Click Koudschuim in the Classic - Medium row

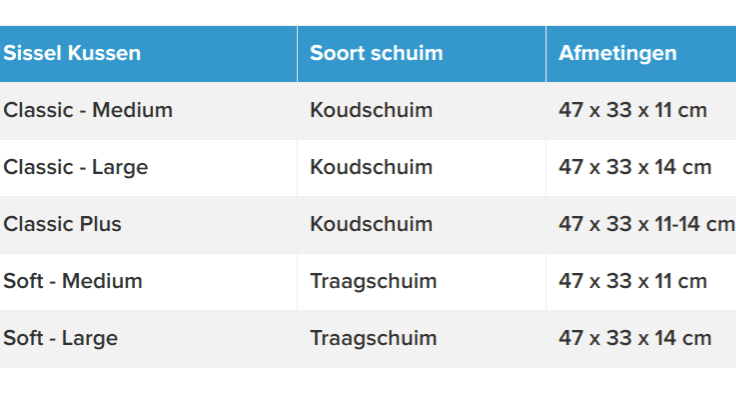click(x=371, y=110)
